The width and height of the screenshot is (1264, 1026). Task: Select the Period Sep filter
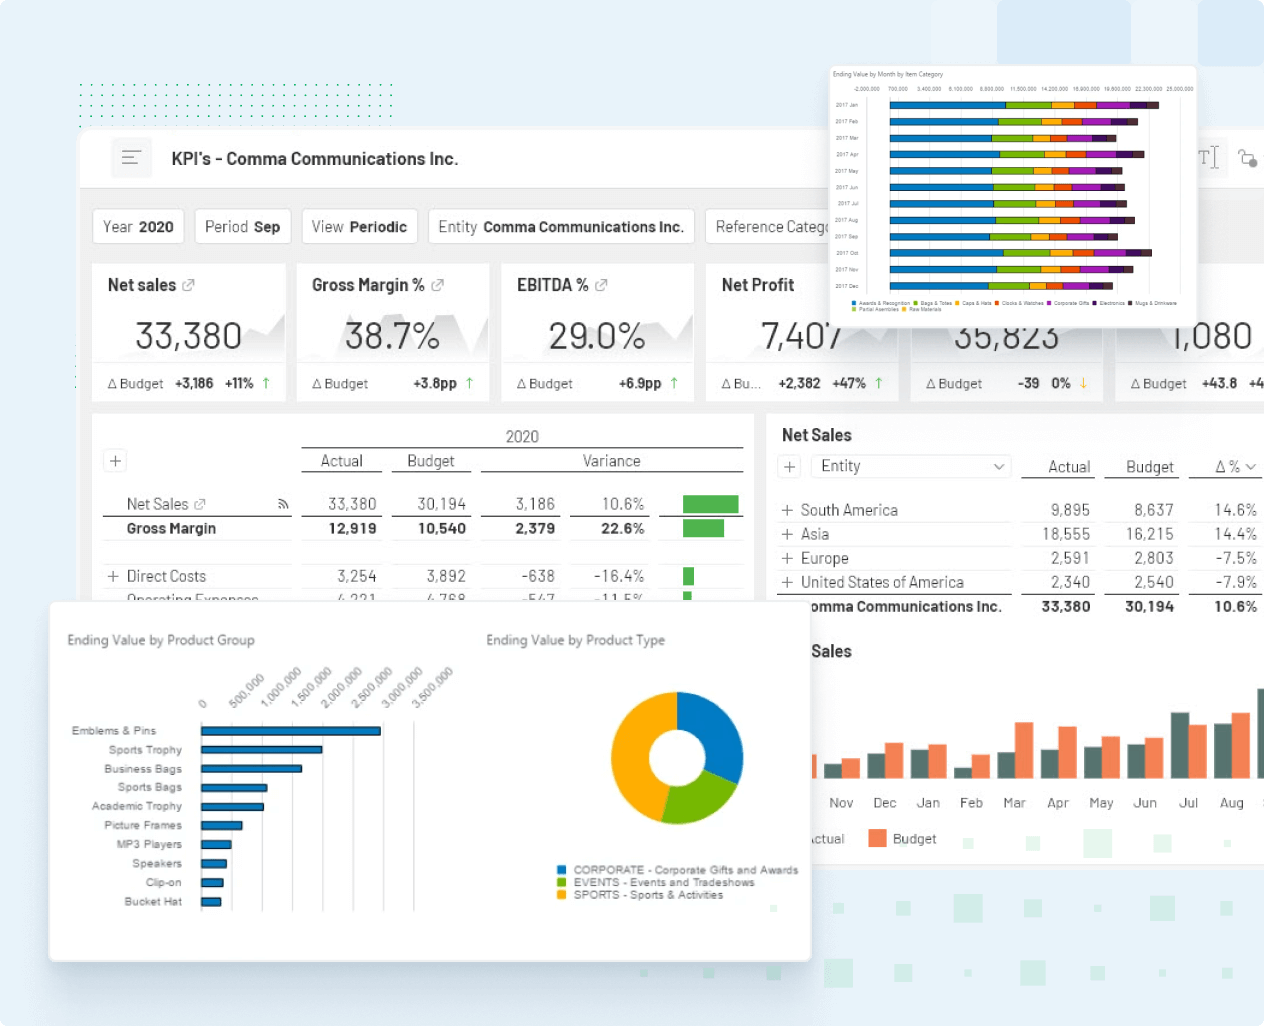[x=242, y=226]
